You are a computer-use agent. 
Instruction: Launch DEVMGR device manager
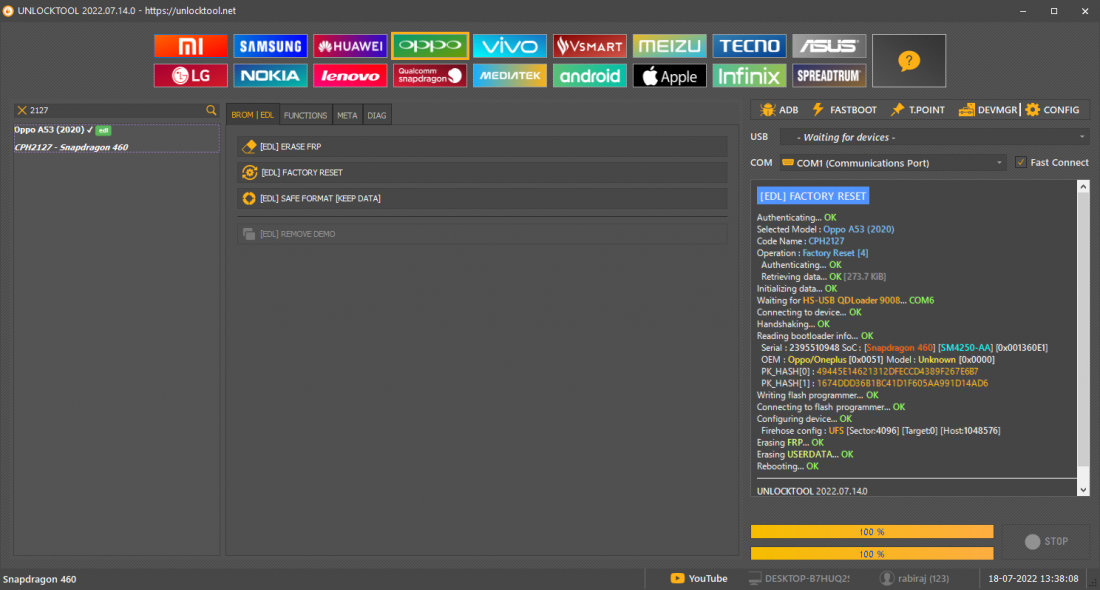(x=988, y=110)
